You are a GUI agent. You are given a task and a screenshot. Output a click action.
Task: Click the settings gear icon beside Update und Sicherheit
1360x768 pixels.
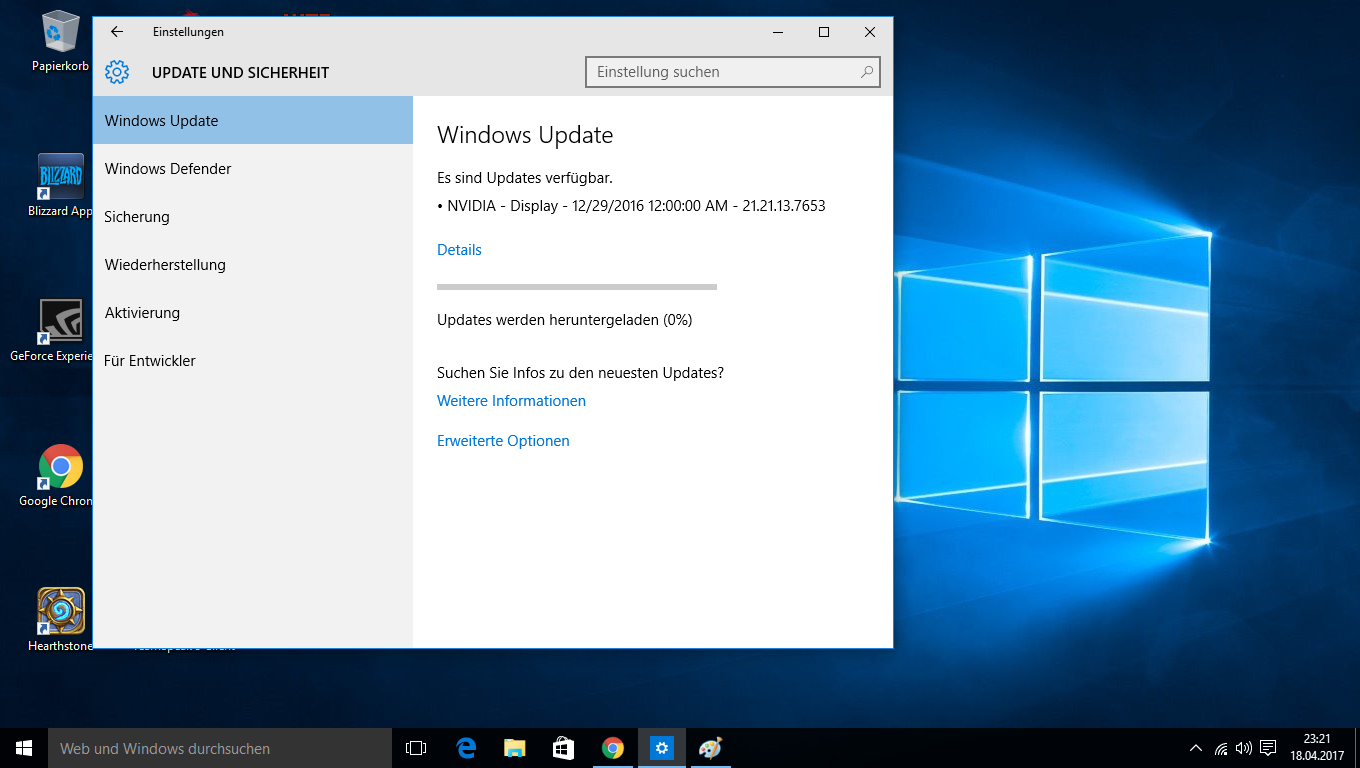(117, 72)
